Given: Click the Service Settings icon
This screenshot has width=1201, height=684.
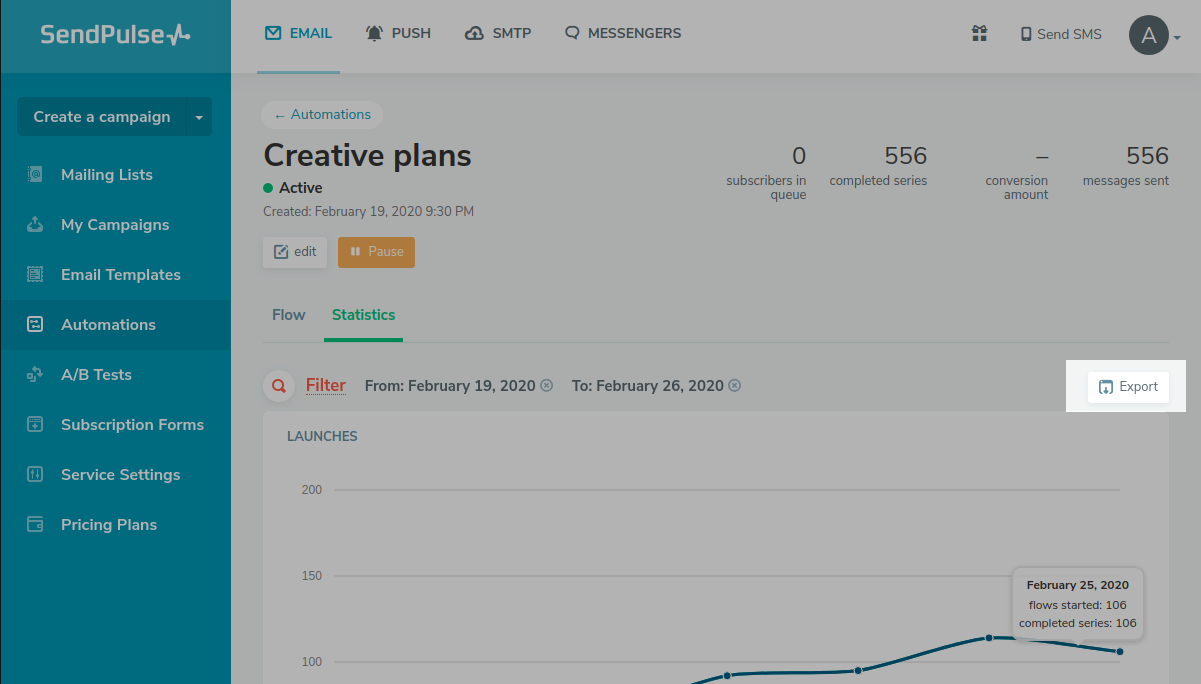Looking at the screenshot, I should pyautogui.click(x=35, y=475).
